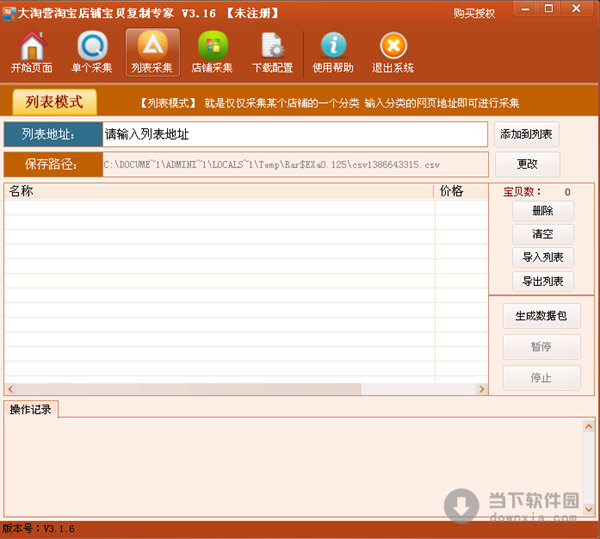
Task: Click the 生成数据包 button
Action: click(541, 316)
